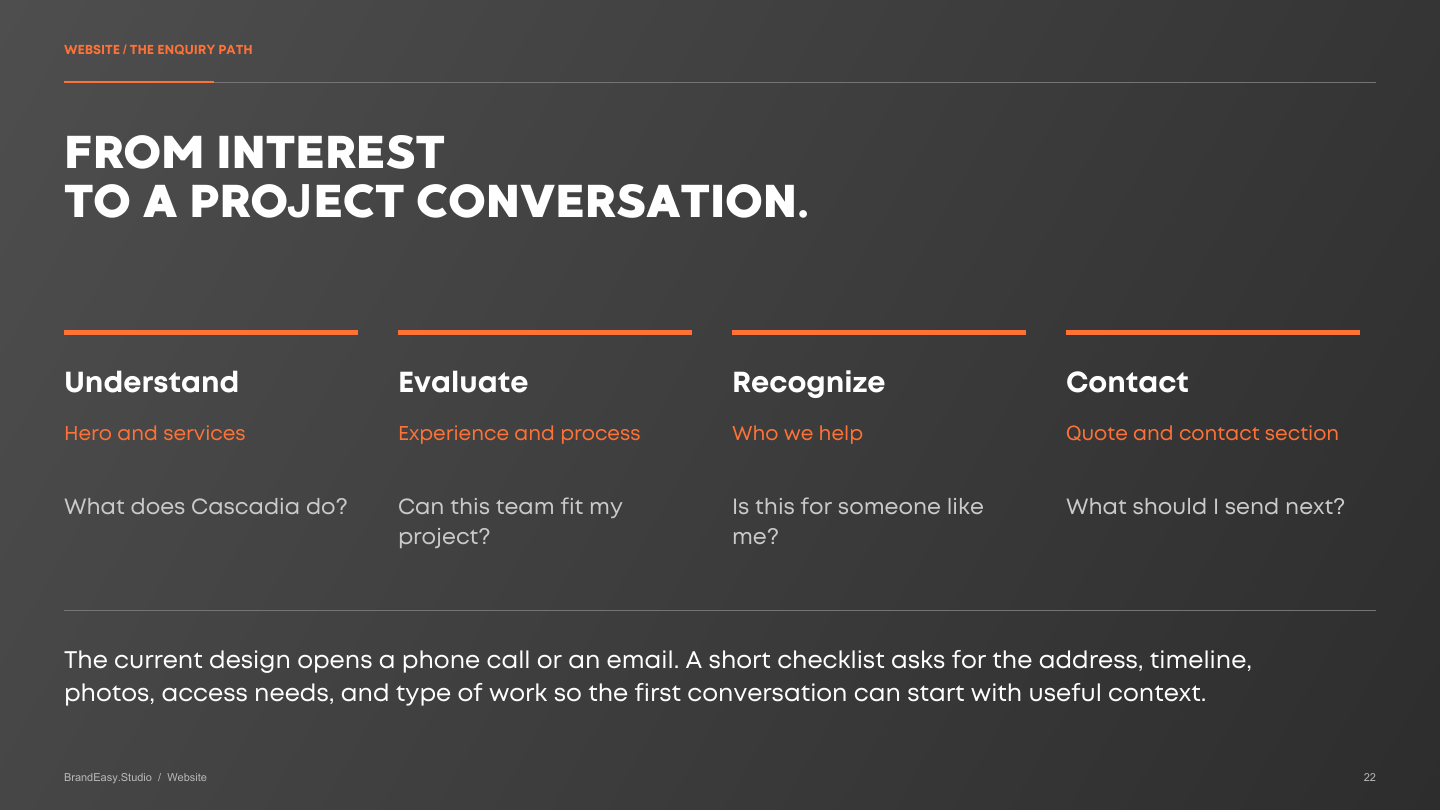Select the 'Understand' step heading
Screen dimensions: 1440x810
pyautogui.click(x=151, y=382)
